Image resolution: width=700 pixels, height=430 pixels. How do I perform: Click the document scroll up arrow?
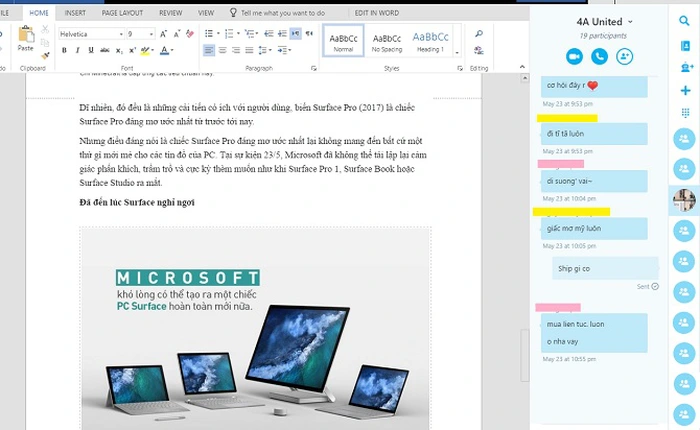pyautogui.click(x=525, y=78)
